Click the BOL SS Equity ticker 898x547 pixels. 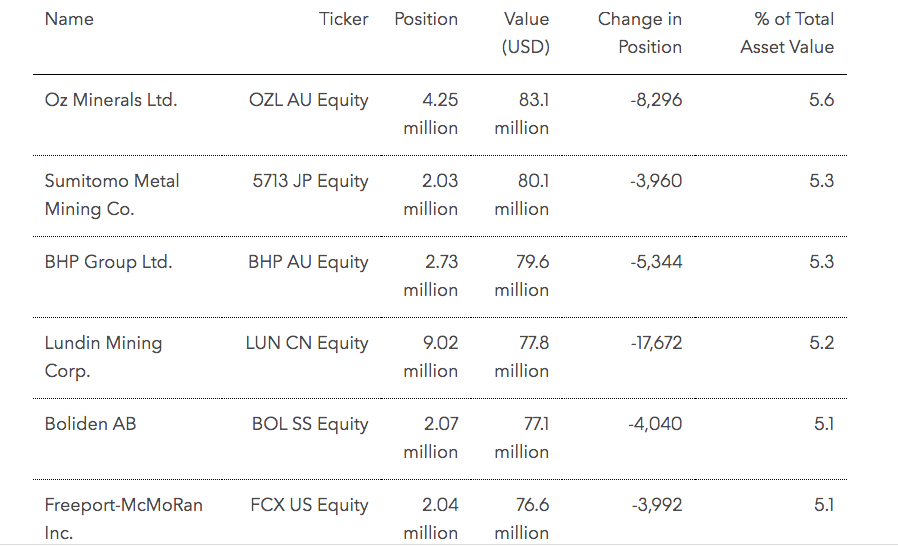(x=310, y=424)
